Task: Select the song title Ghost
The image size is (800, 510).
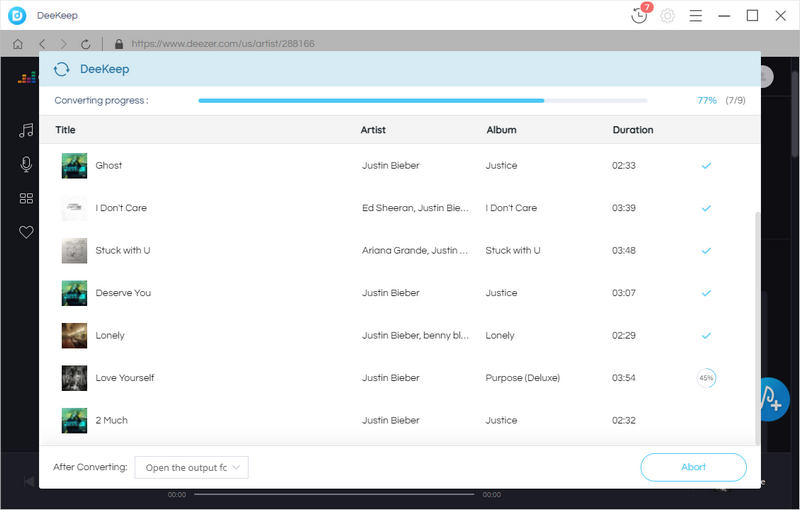Action: coord(109,165)
